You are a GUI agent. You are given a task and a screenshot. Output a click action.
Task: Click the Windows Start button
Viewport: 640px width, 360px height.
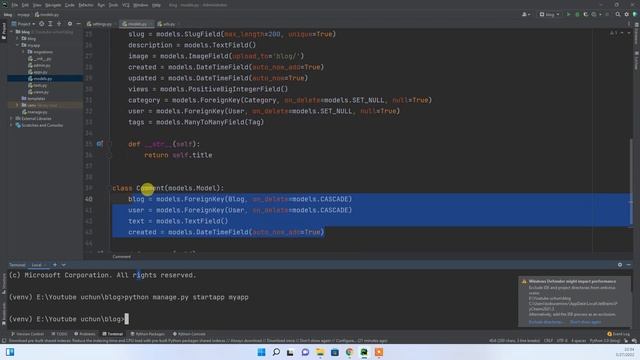click(x=262, y=352)
